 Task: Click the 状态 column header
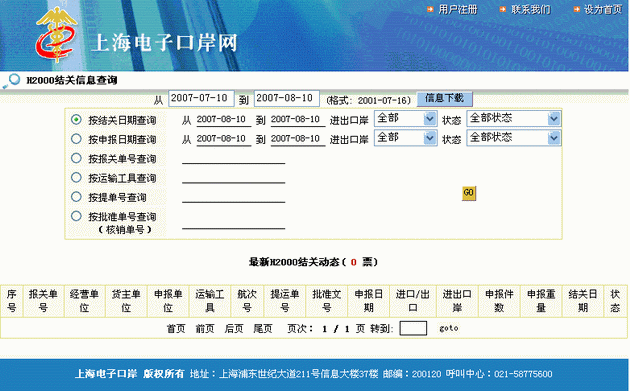pos(615,301)
